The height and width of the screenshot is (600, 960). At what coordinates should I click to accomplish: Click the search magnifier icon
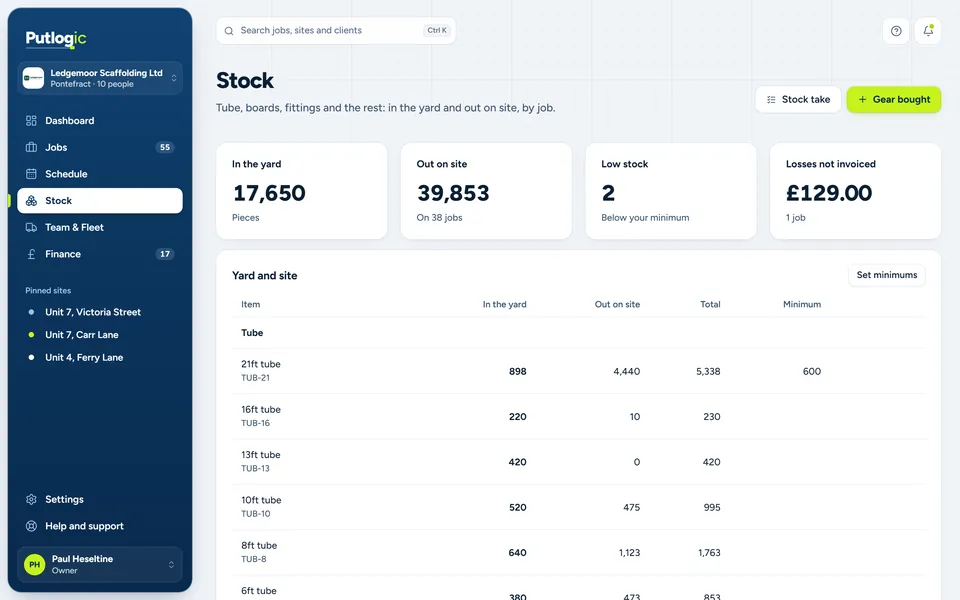click(x=229, y=31)
